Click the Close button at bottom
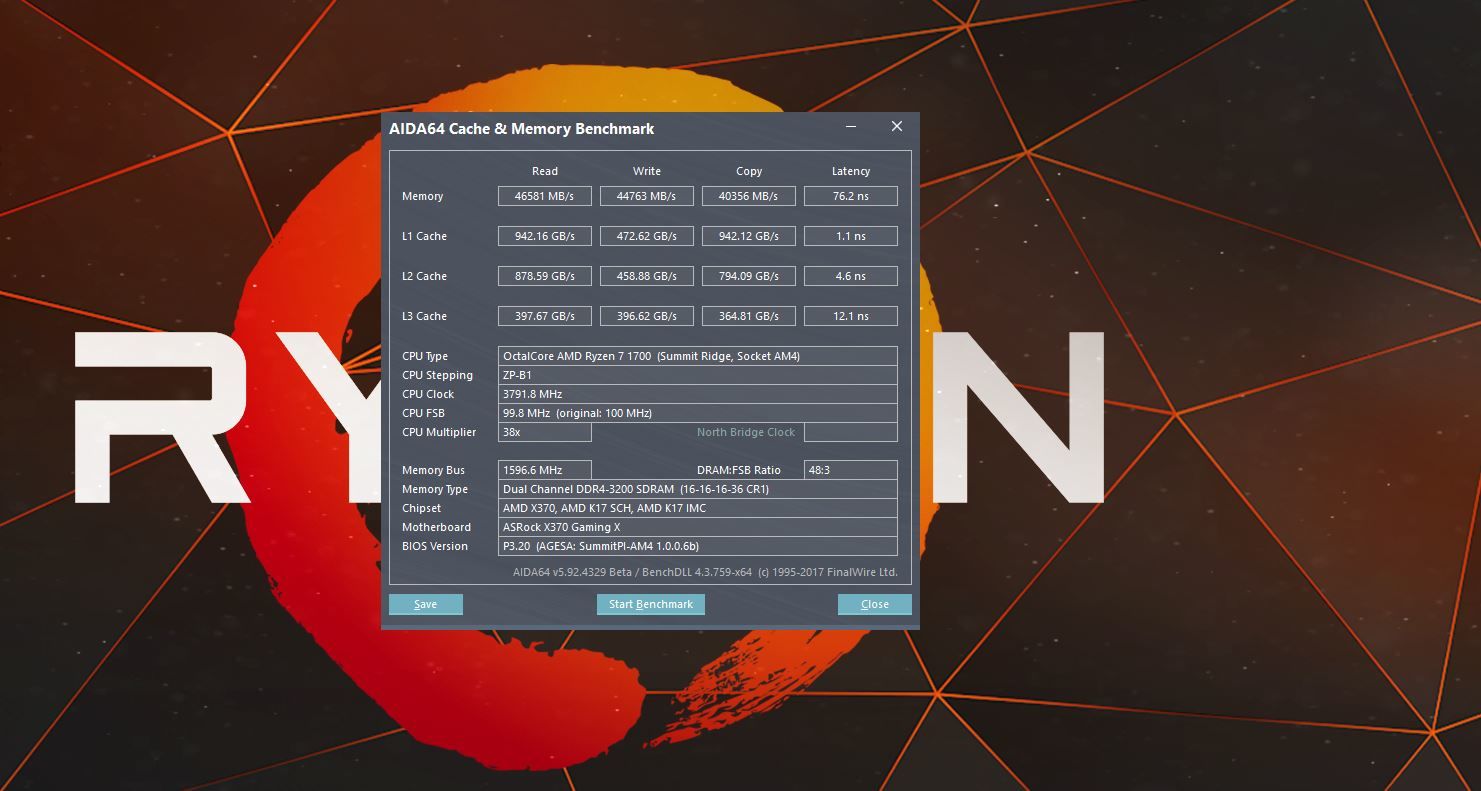The height and width of the screenshot is (791, 1481). pos(875,604)
